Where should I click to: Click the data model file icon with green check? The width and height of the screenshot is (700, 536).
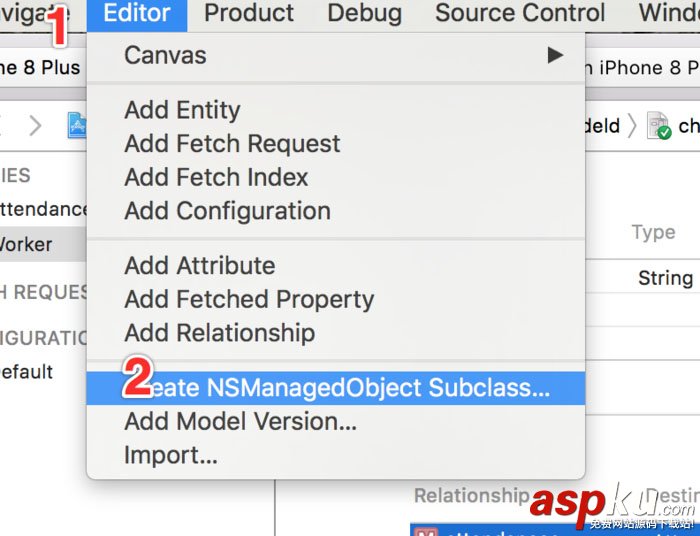[659, 126]
